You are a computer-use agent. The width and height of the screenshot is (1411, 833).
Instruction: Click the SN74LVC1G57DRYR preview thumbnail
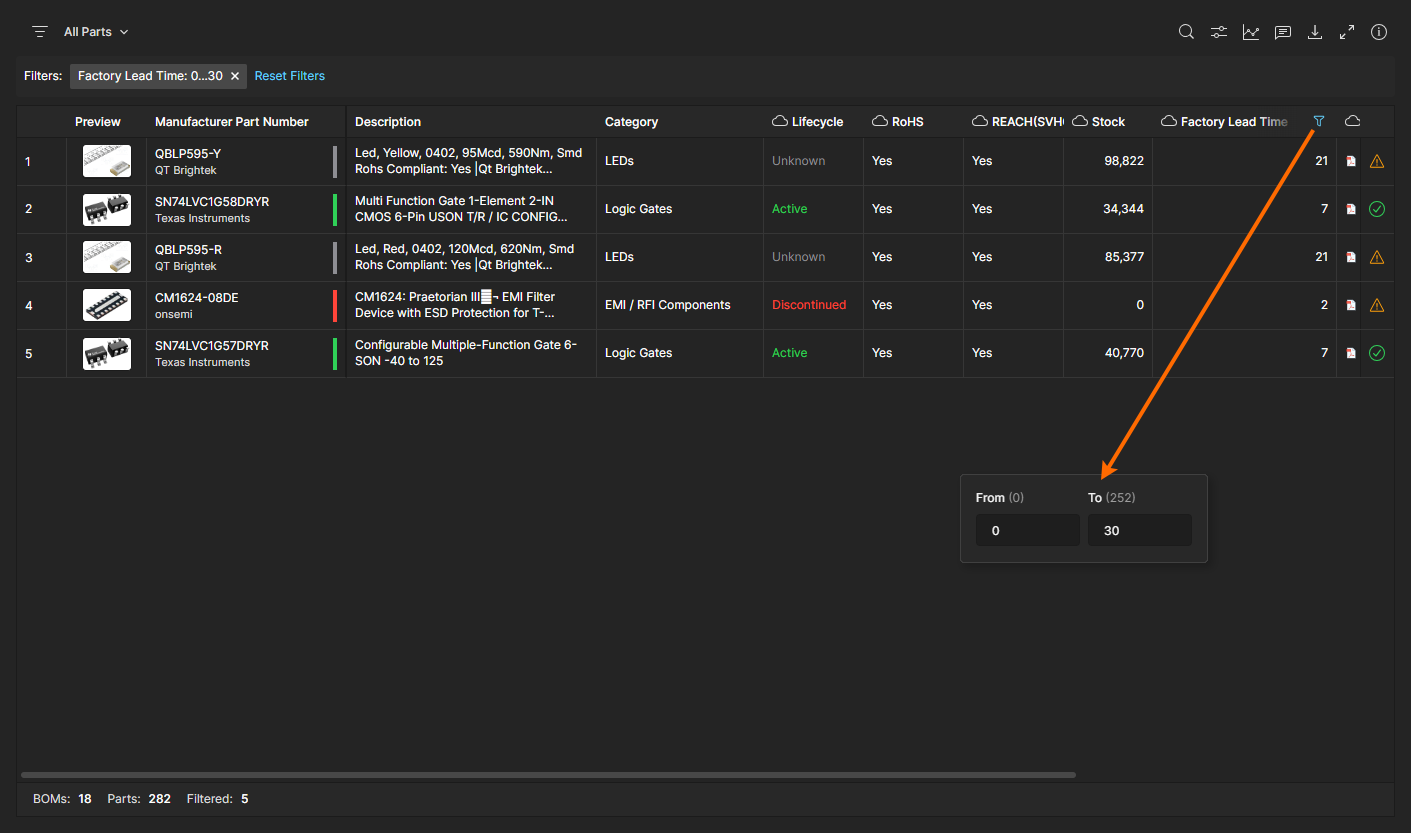(x=107, y=354)
